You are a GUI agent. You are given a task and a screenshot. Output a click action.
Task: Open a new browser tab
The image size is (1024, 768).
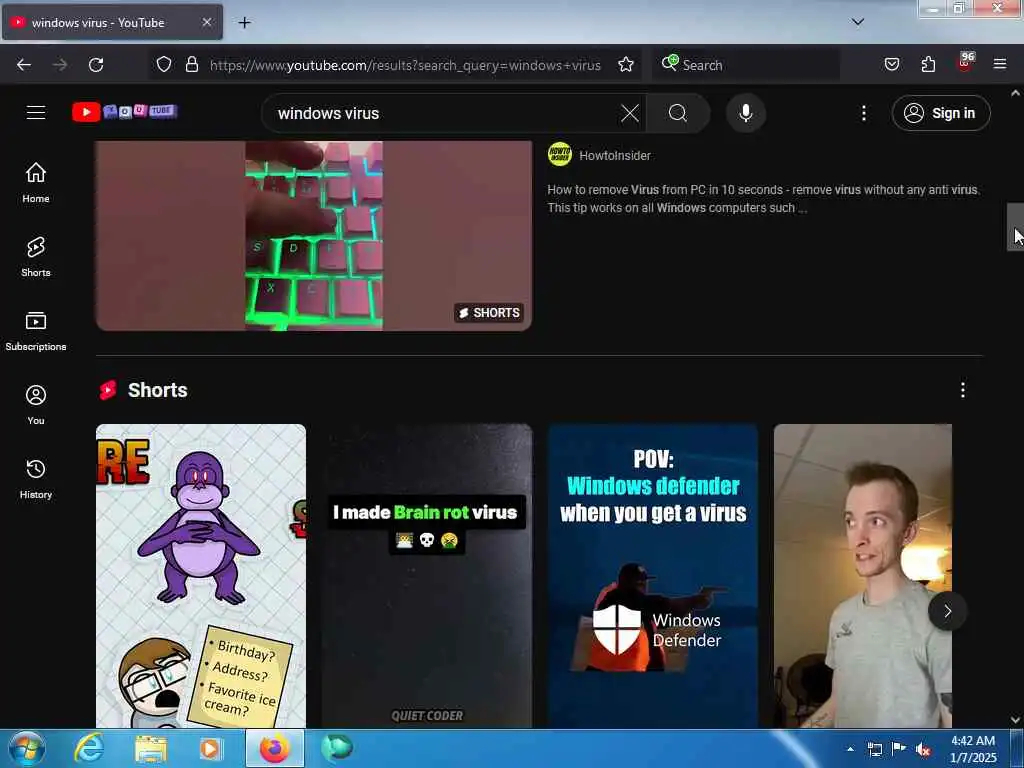coord(244,23)
